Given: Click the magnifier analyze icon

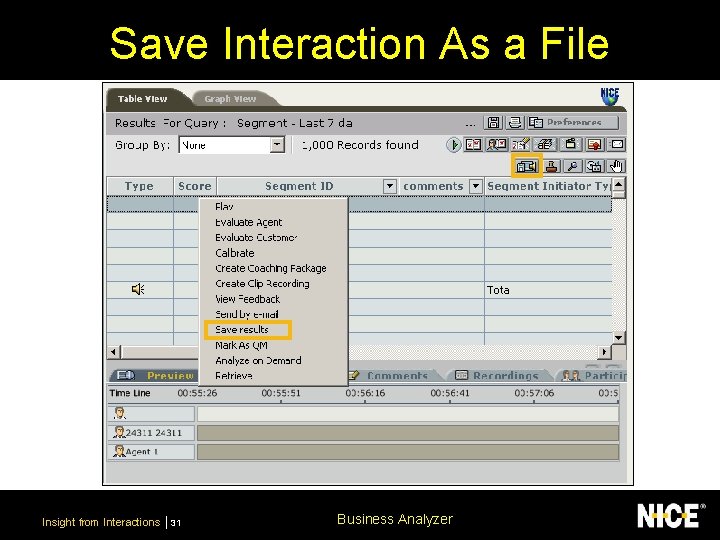Looking at the screenshot, I should pyautogui.click(x=573, y=166).
